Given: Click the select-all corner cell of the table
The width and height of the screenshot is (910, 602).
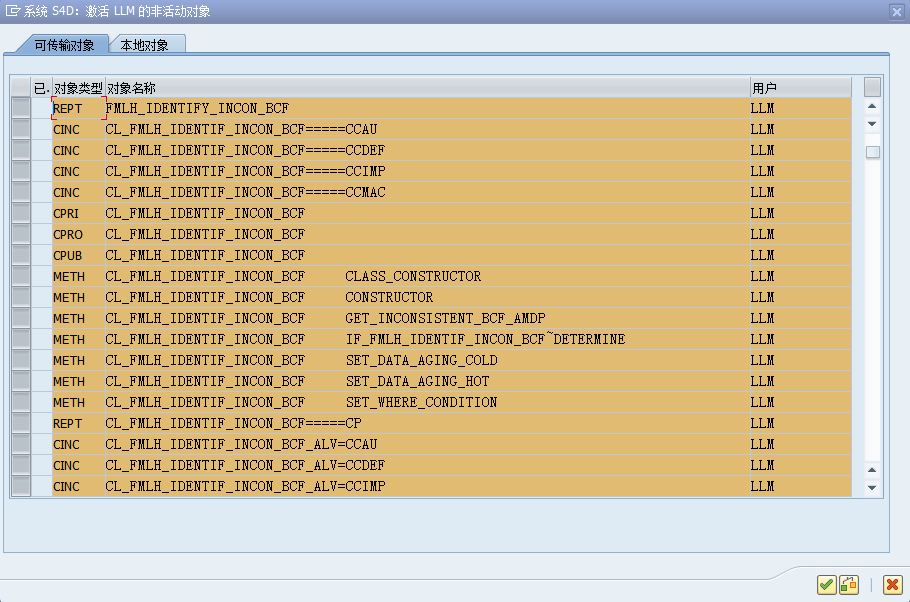Looking at the screenshot, I should pos(20,88).
